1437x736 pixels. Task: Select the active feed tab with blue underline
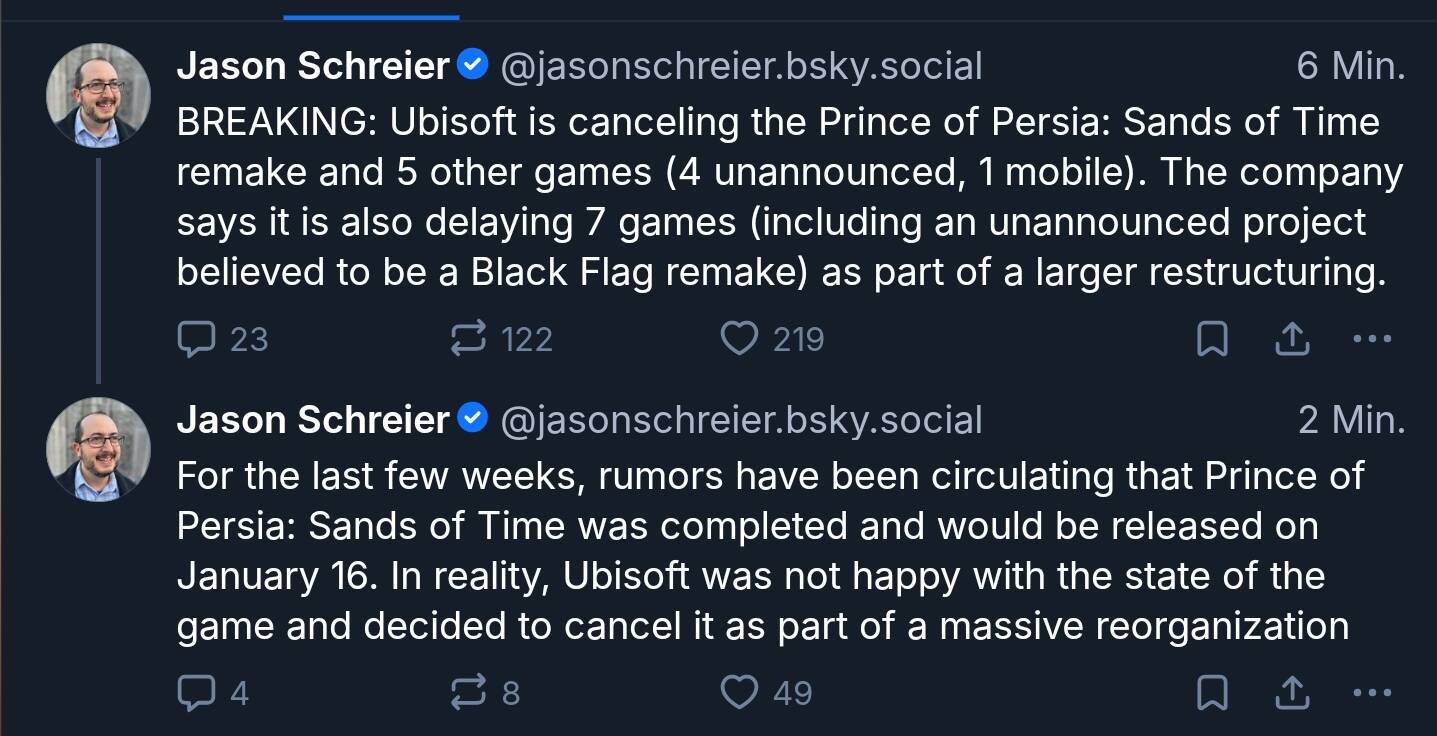[371, 10]
